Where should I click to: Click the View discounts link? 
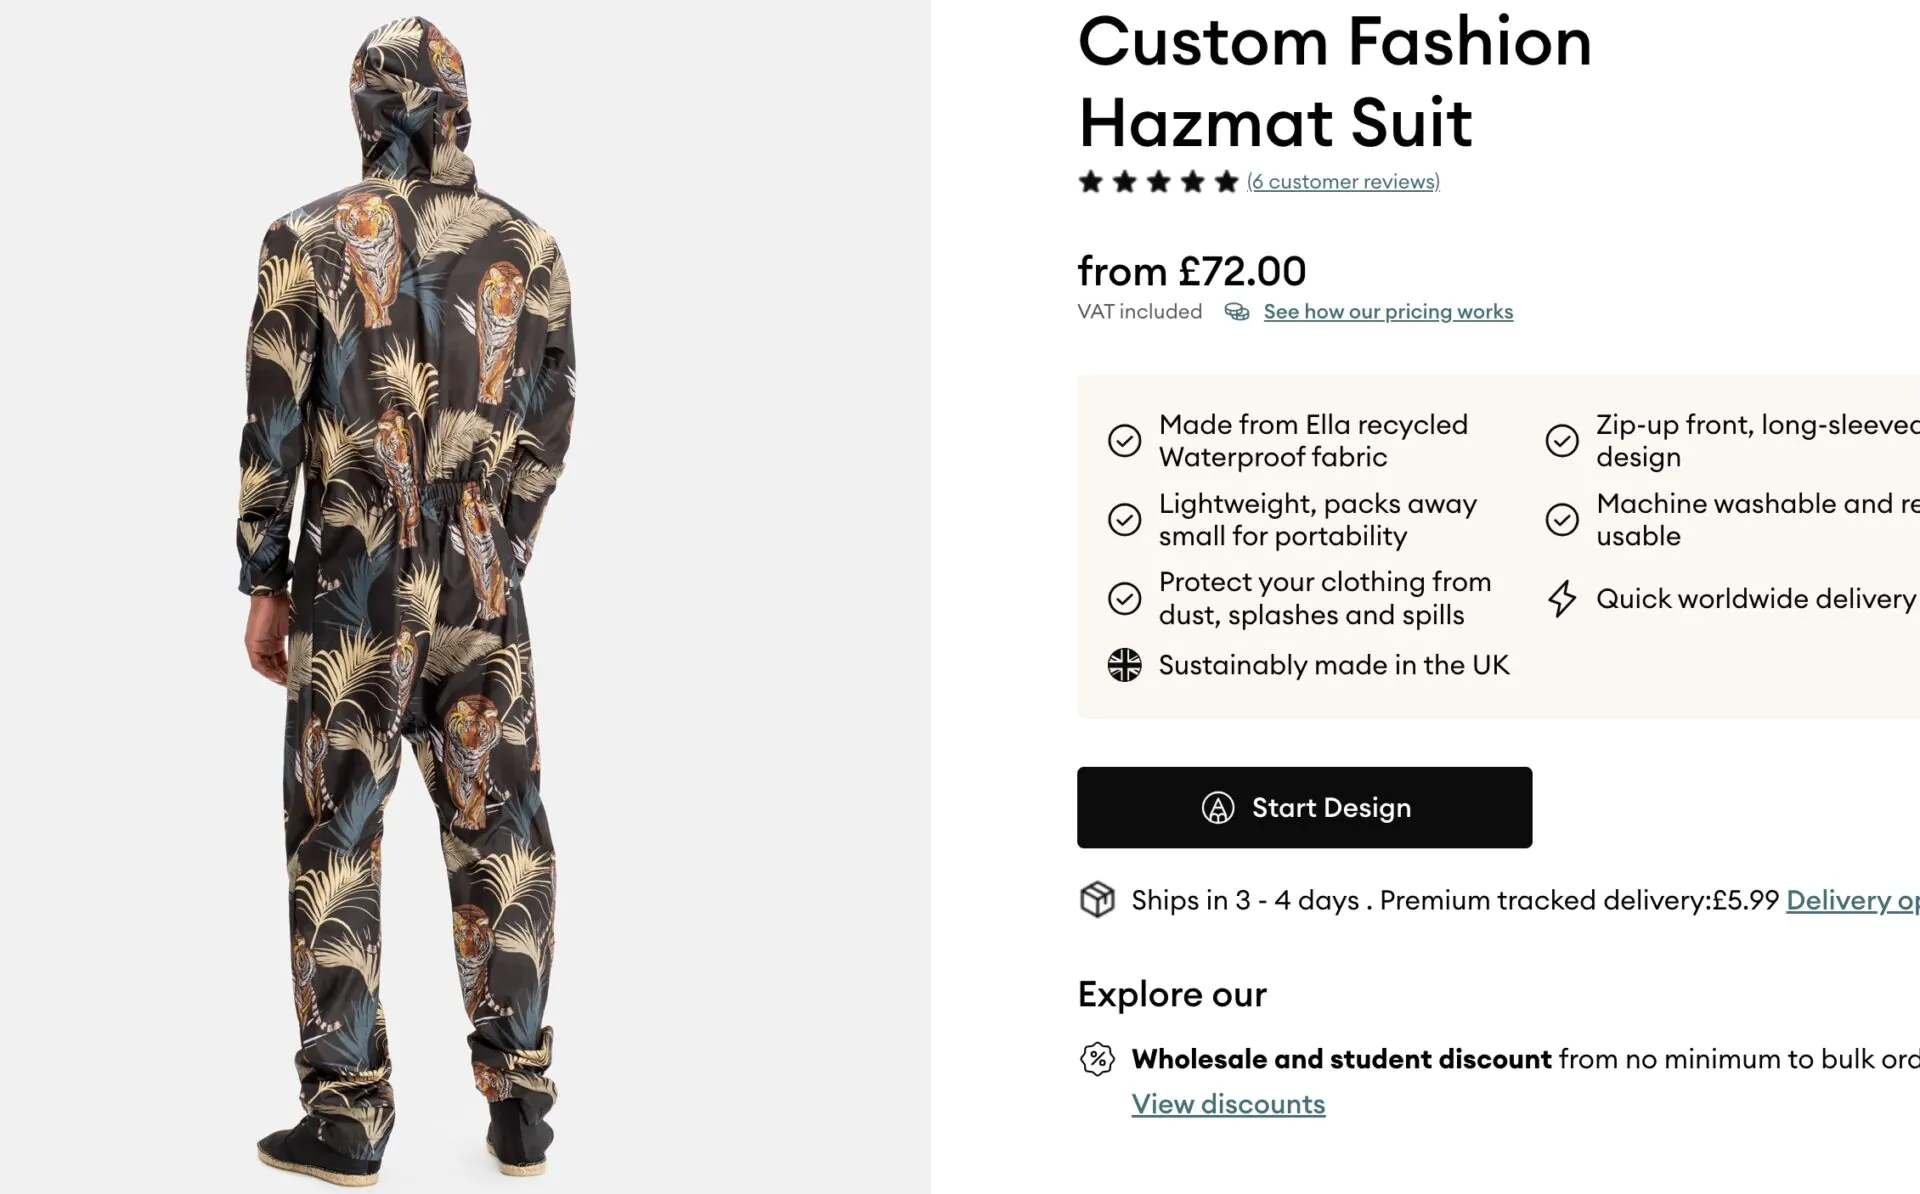click(1228, 1104)
